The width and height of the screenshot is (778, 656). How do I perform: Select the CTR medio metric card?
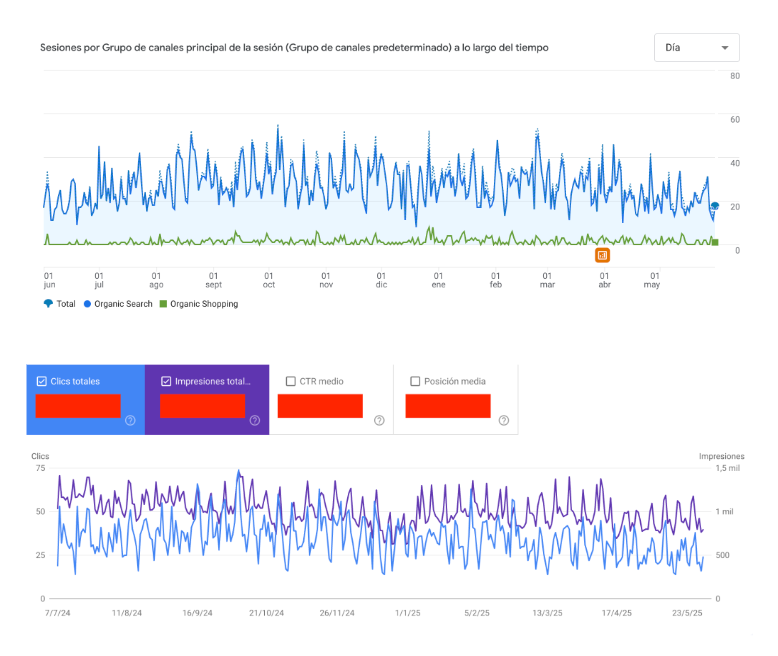[330, 399]
